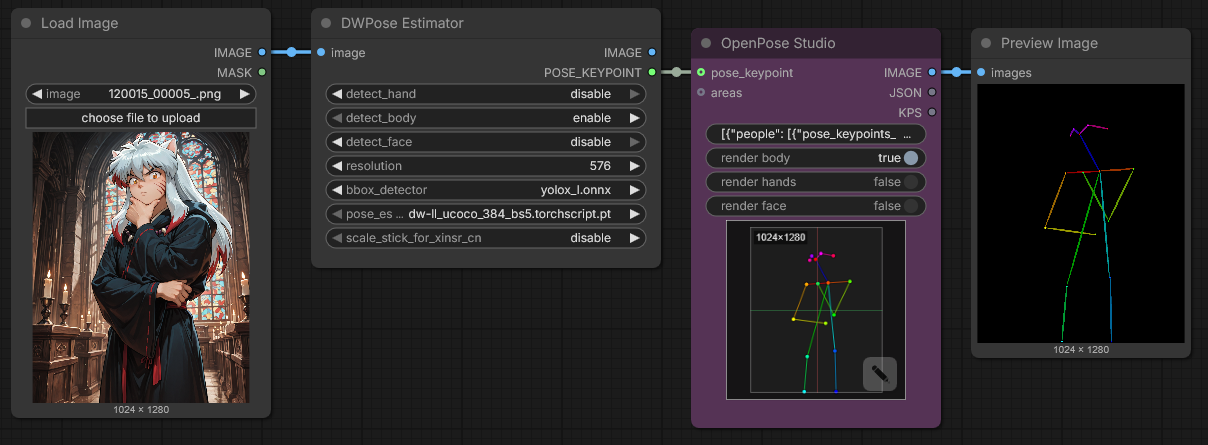Step detect_face to its next value

point(634,142)
